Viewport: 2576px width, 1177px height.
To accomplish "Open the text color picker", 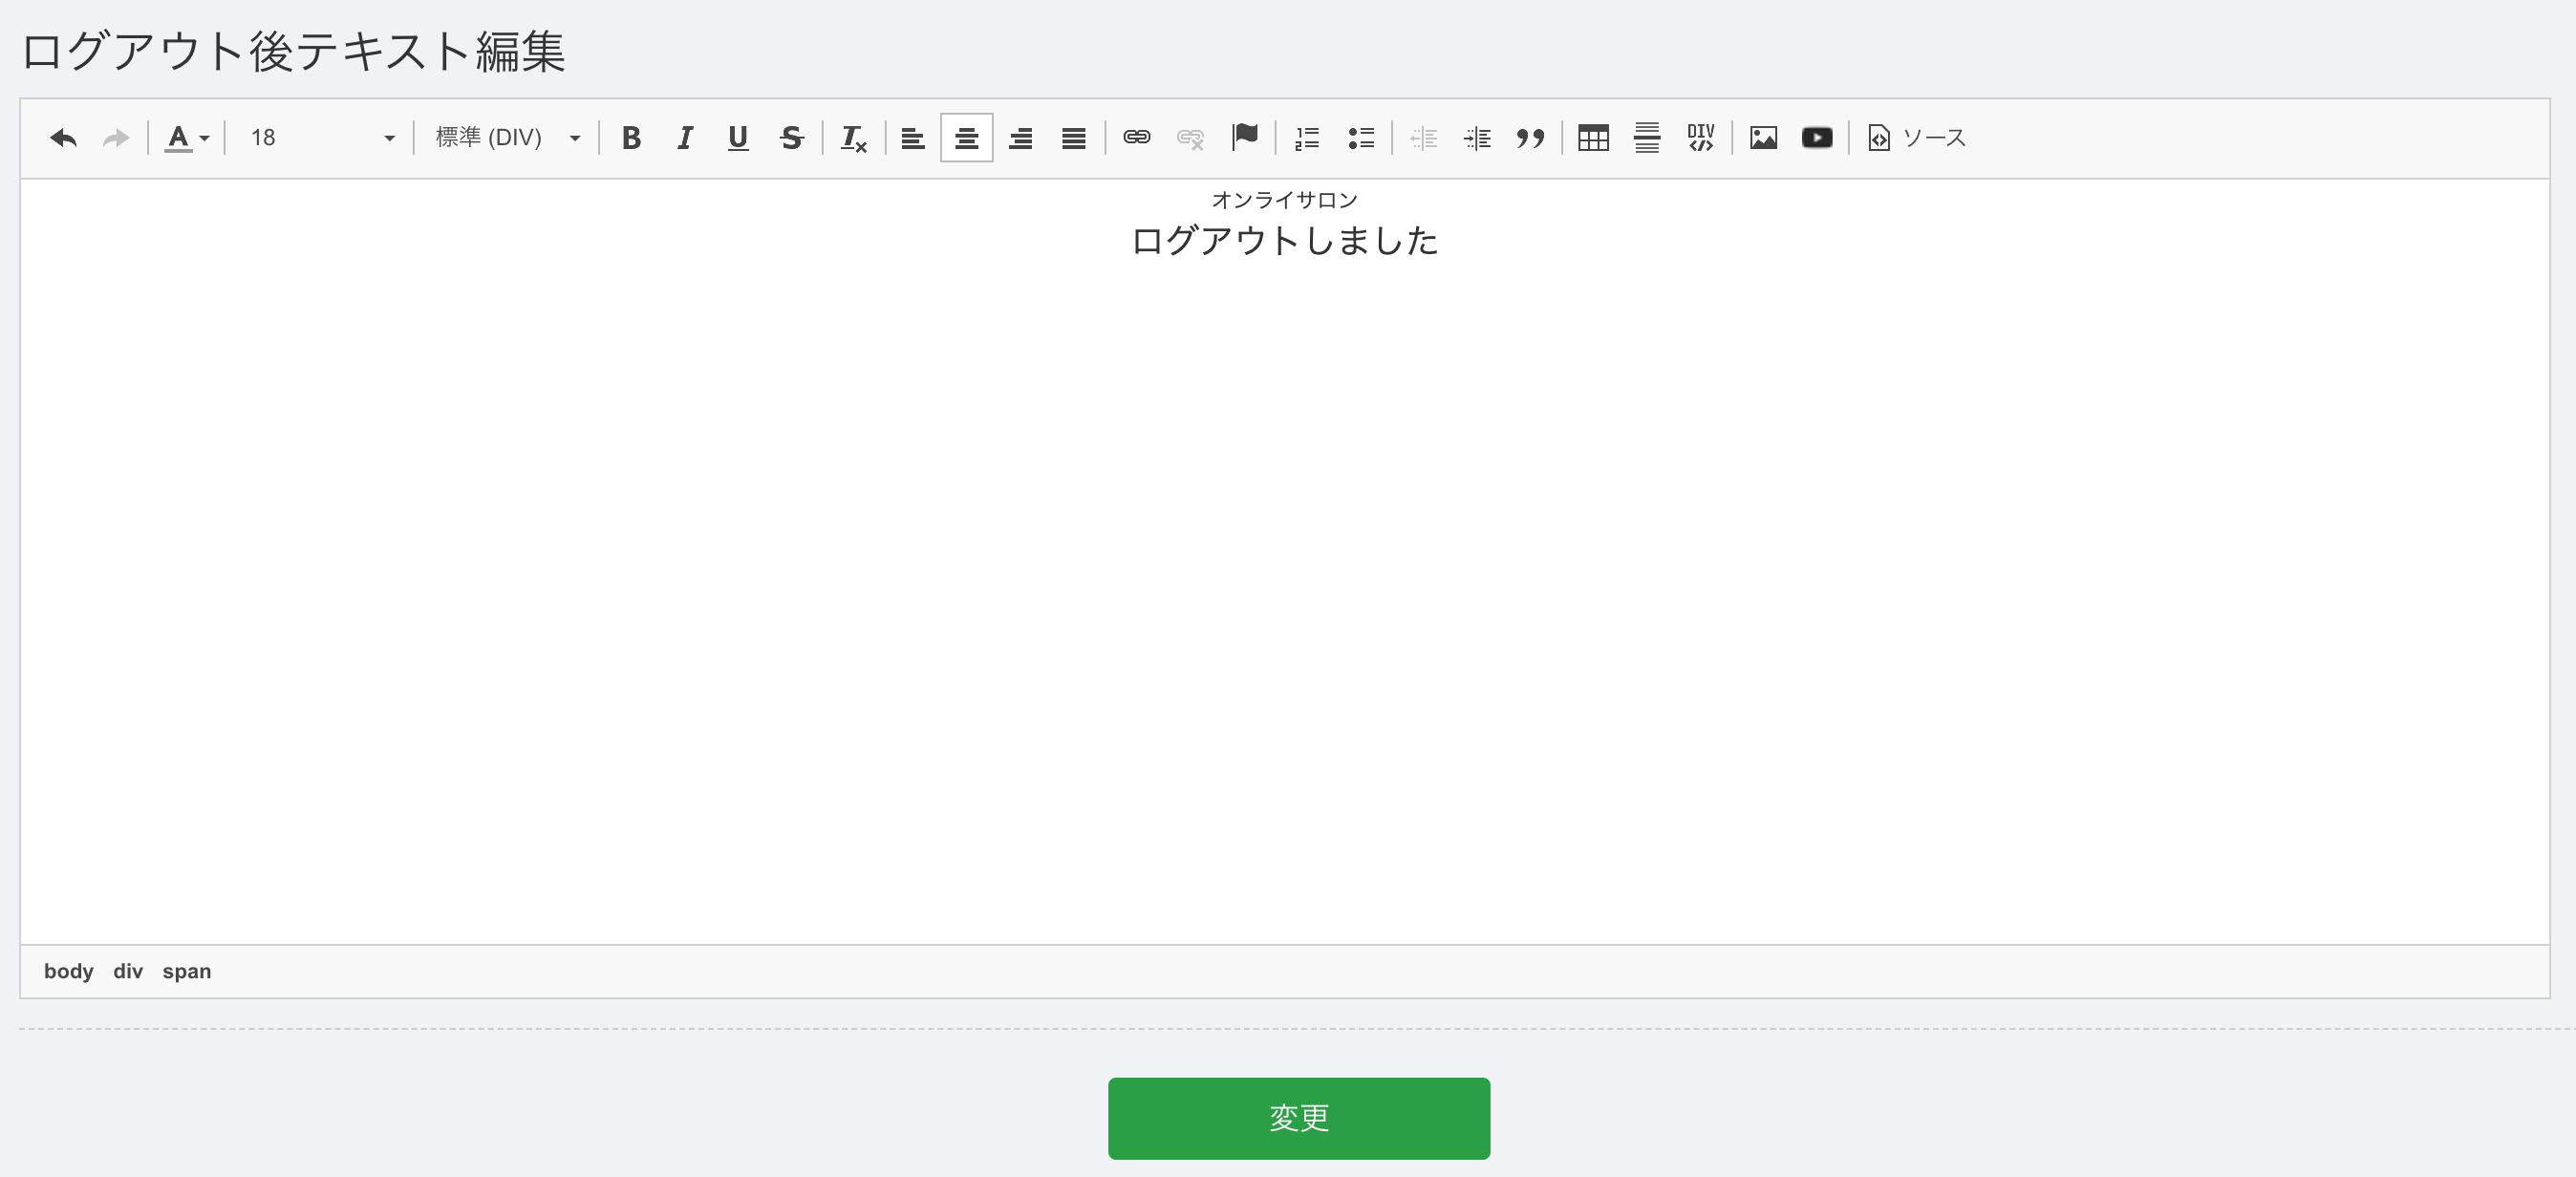I will [186, 138].
